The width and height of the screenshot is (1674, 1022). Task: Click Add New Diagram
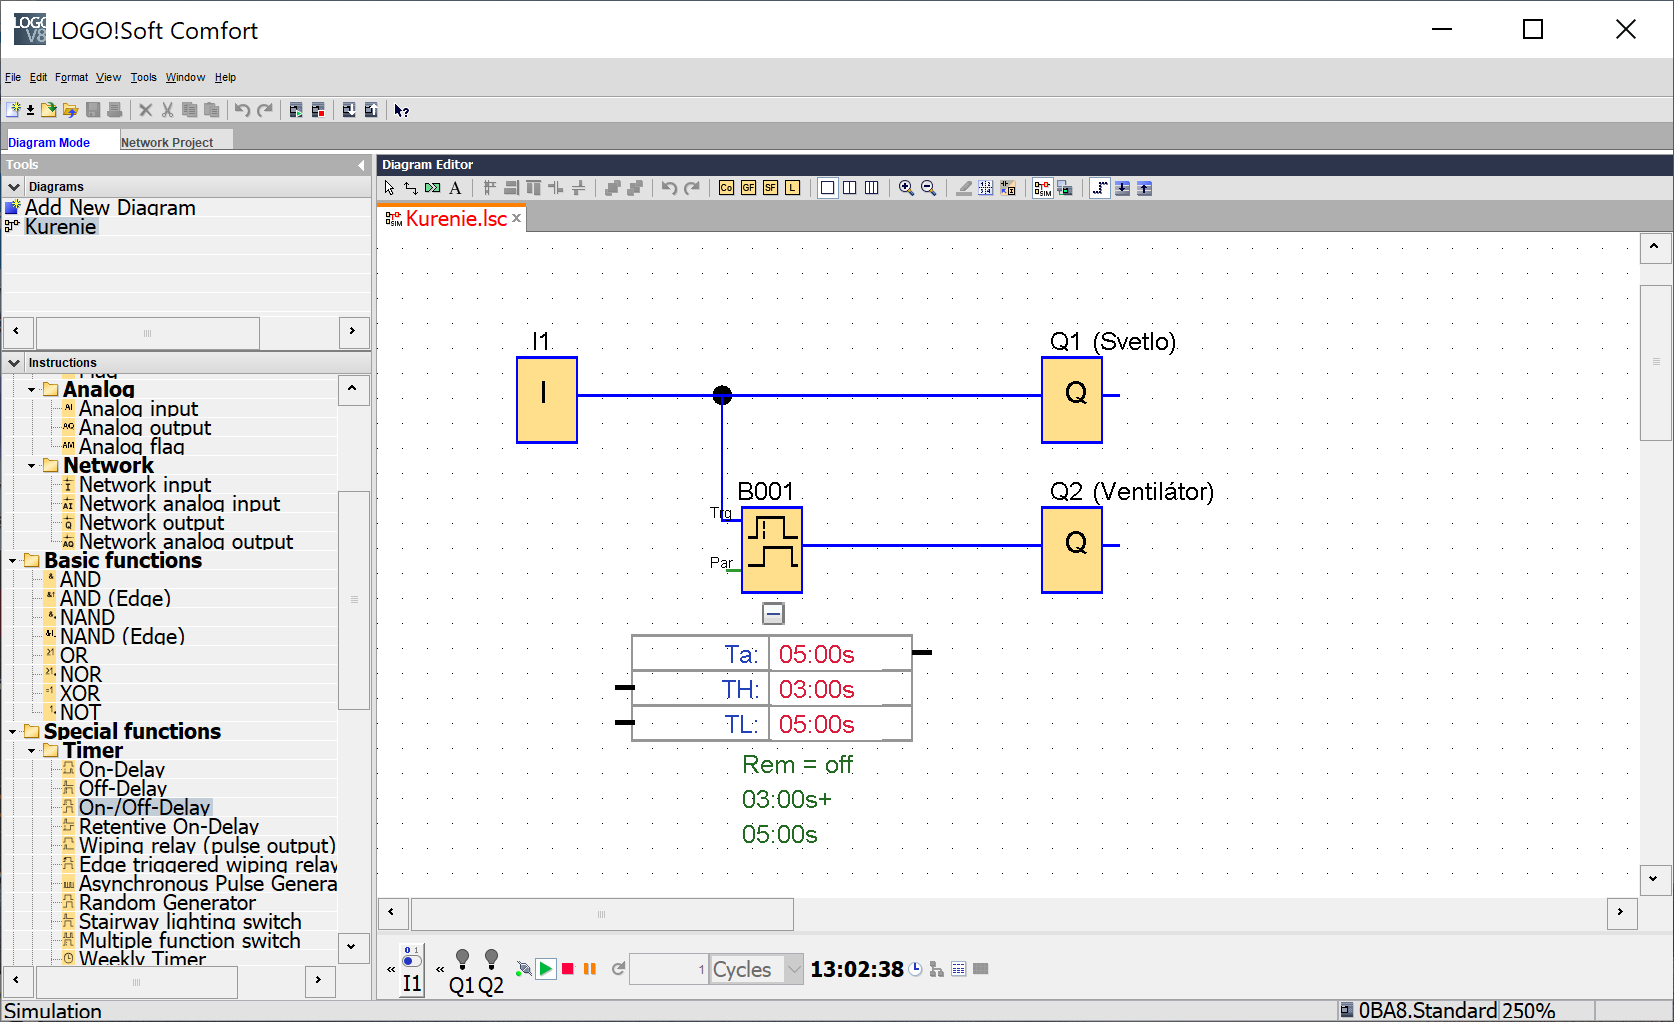click(x=110, y=208)
